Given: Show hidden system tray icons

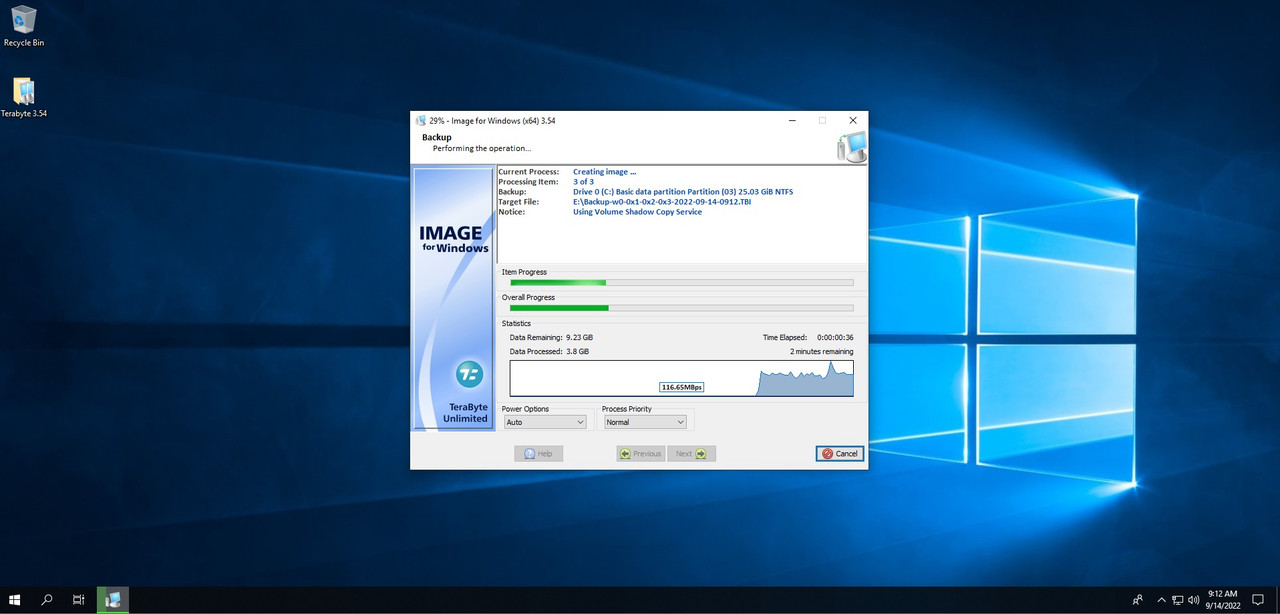Looking at the screenshot, I should coord(1160,600).
